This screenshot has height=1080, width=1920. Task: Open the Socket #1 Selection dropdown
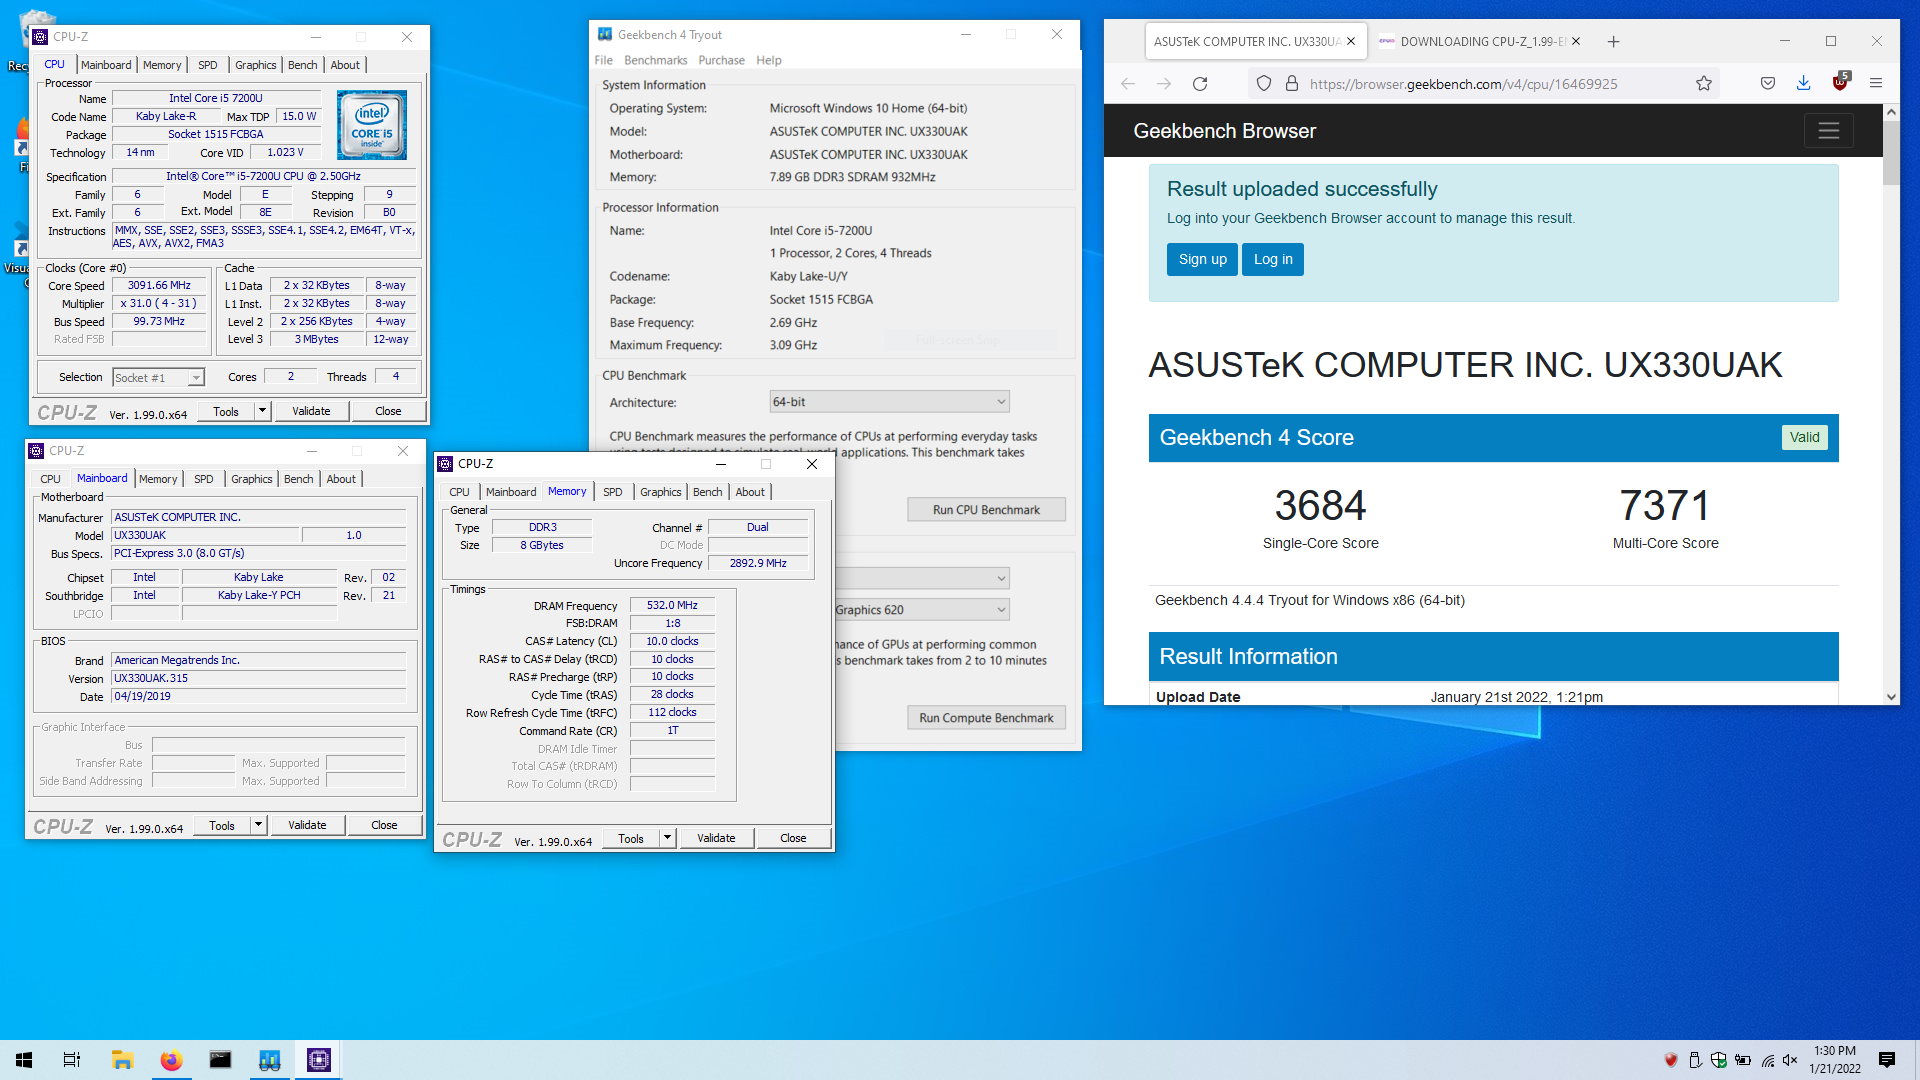[x=158, y=377]
